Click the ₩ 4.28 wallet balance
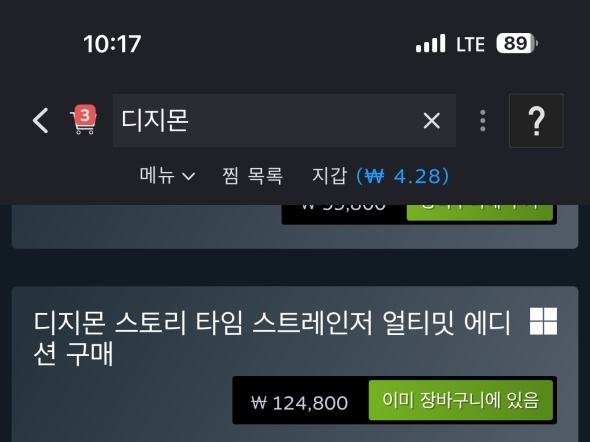This screenshot has width=590, height=442. tap(403, 176)
